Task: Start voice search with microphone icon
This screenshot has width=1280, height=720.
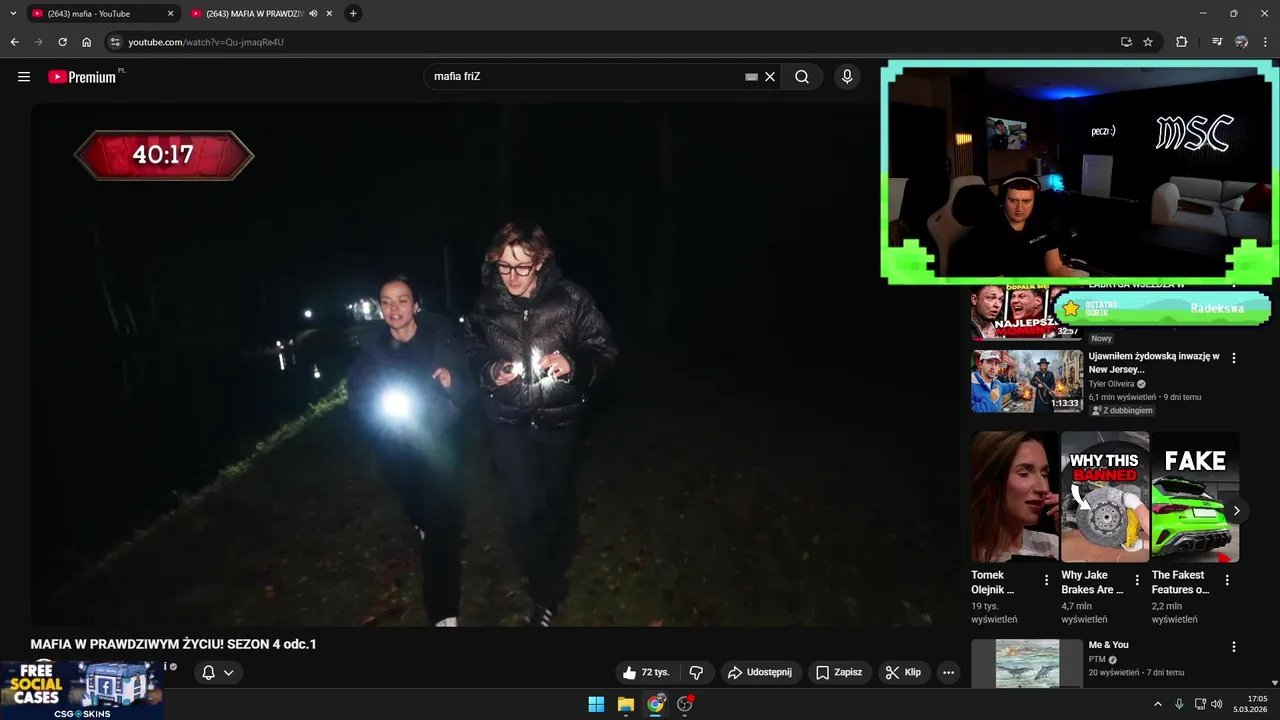Action: (x=847, y=77)
